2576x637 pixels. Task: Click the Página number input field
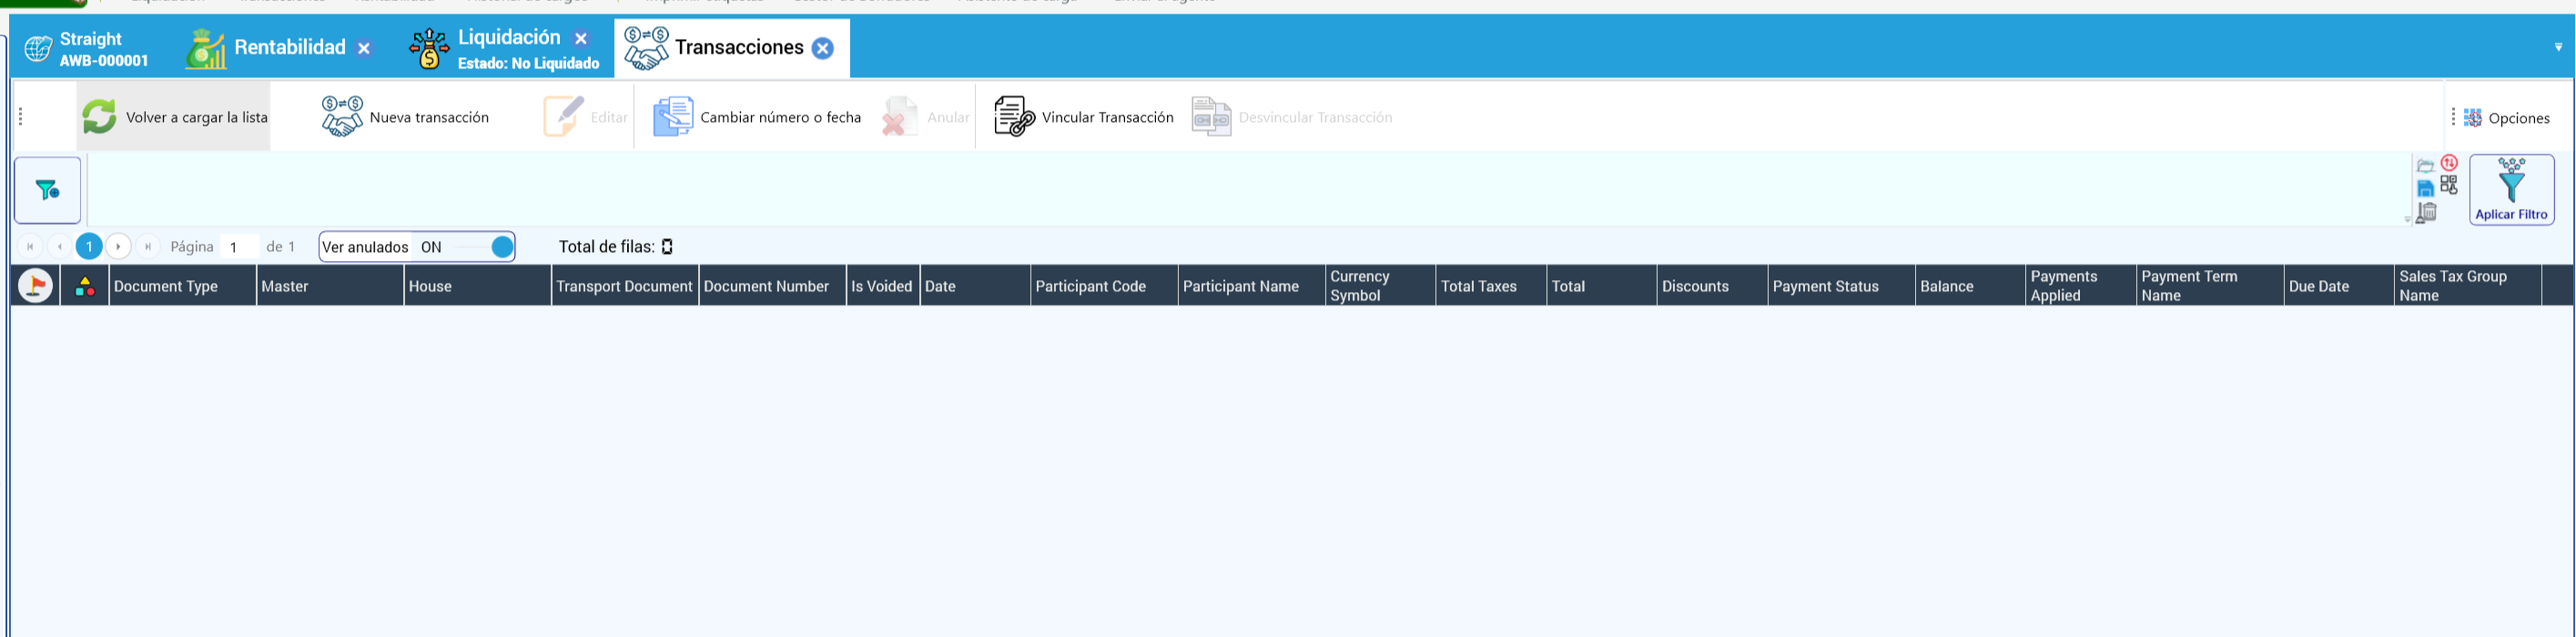tap(239, 247)
